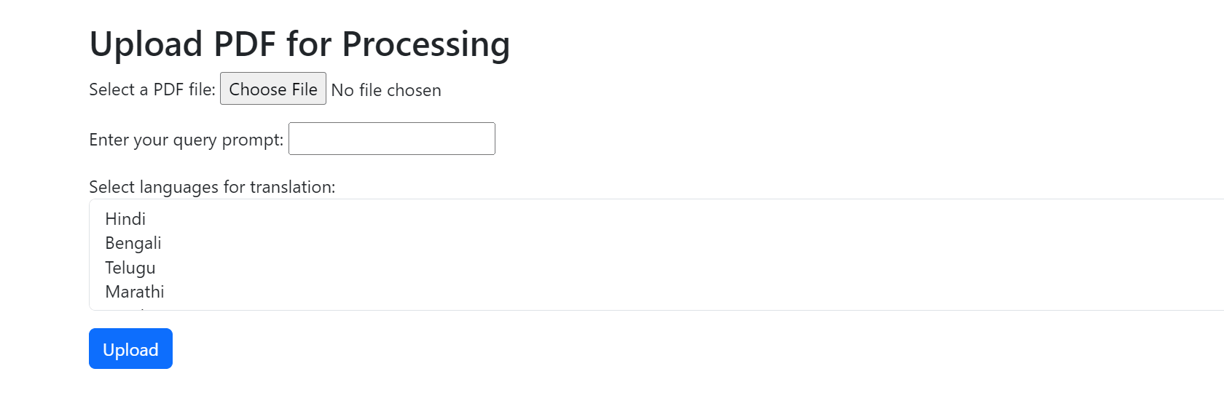This screenshot has width=1224, height=399.
Task: Click the word 'Processing' in the heading
Action: point(426,44)
